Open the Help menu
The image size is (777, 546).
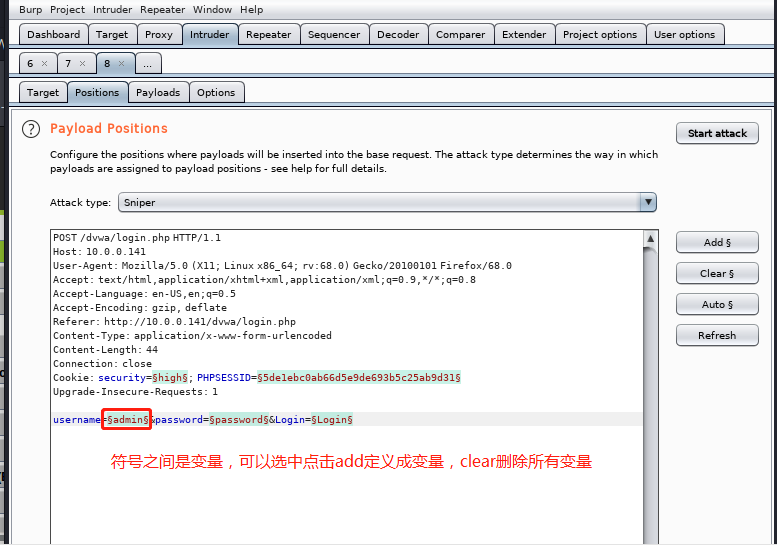pos(251,9)
